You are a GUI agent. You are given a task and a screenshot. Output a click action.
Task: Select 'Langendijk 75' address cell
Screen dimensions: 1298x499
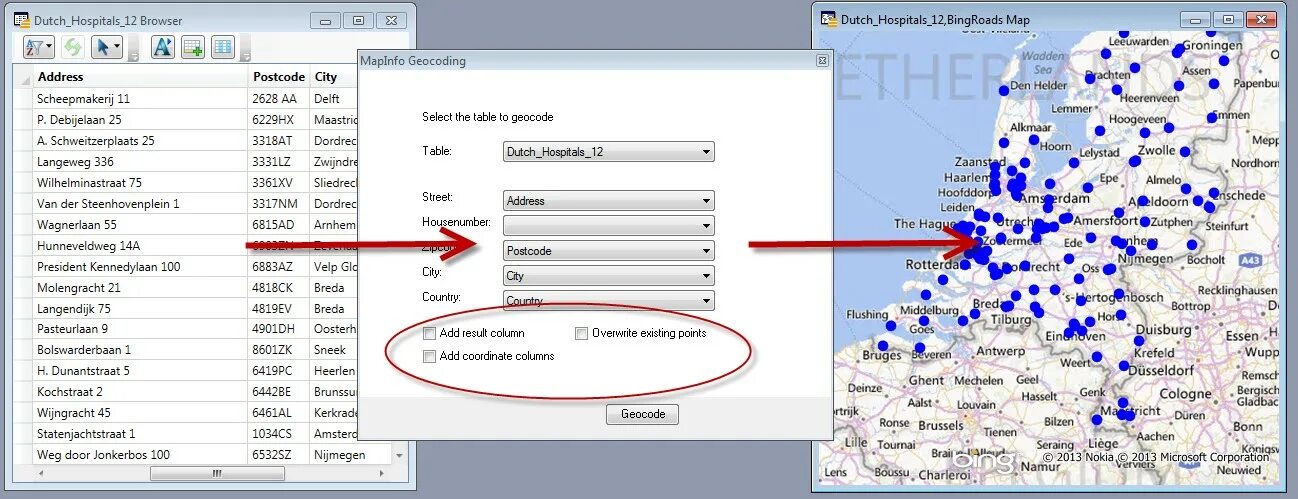(x=140, y=309)
